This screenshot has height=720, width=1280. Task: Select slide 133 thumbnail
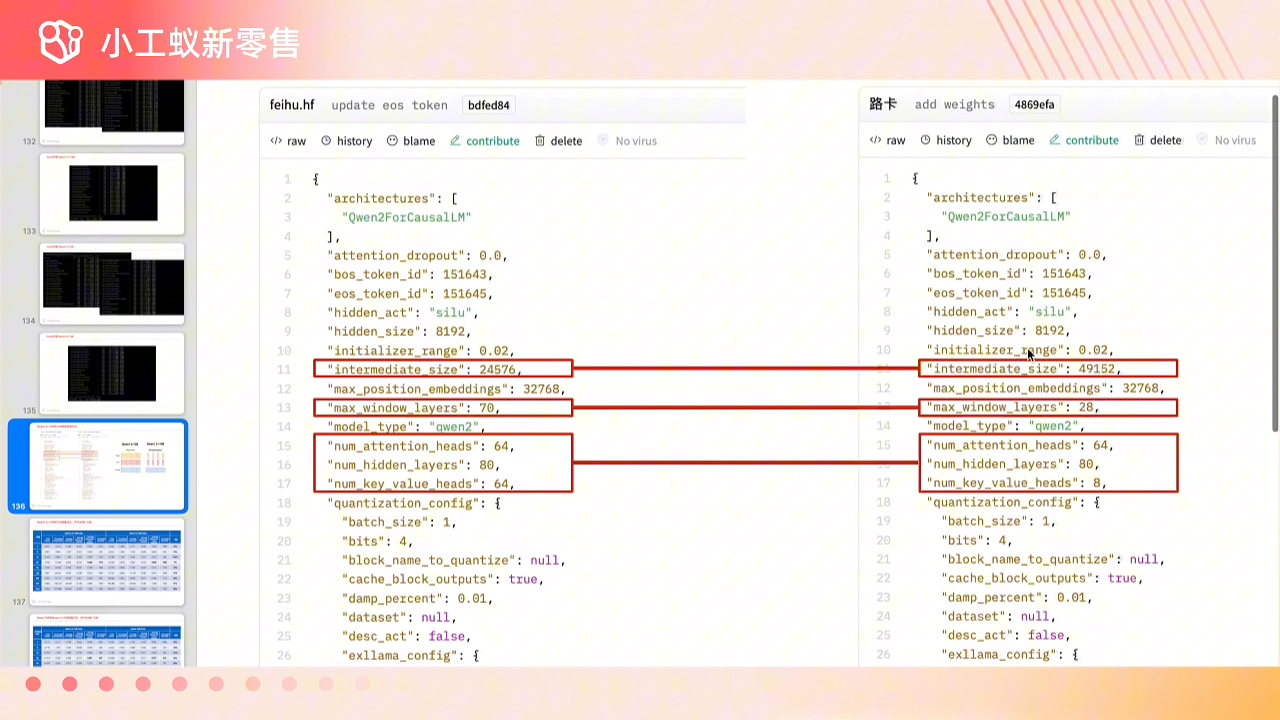pos(112,193)
